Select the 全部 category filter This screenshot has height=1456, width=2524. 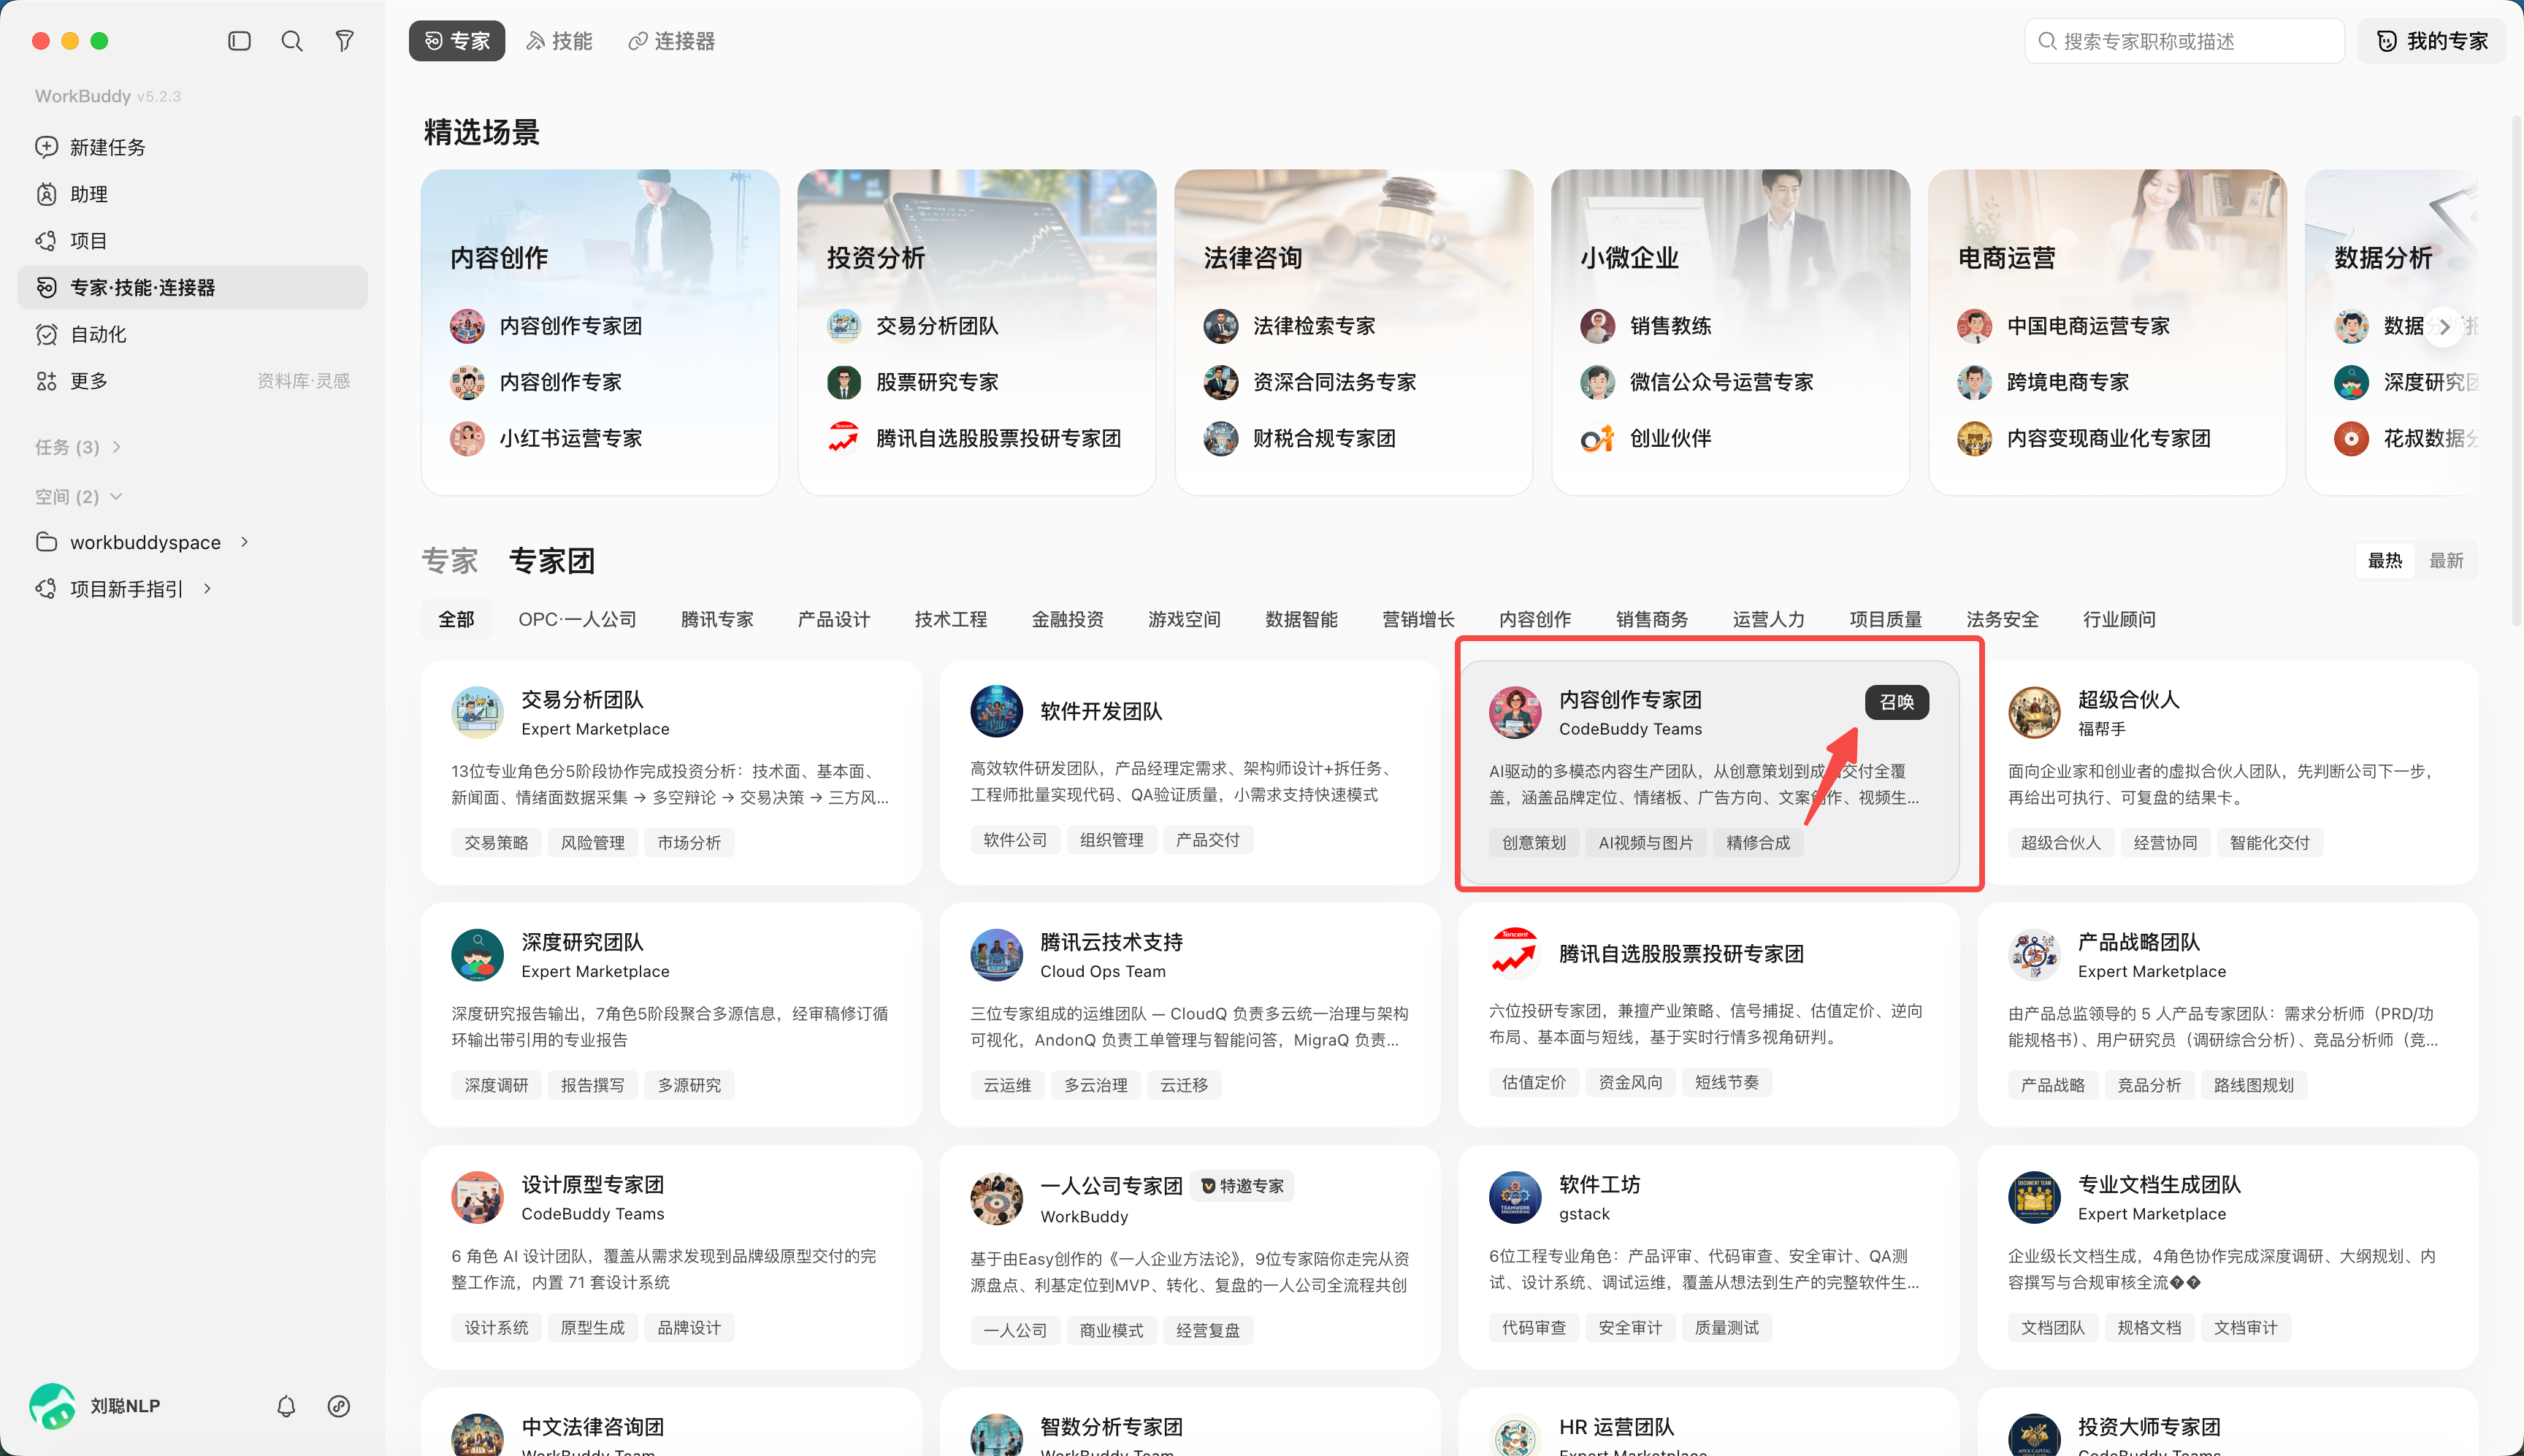(x=456, y=619)
